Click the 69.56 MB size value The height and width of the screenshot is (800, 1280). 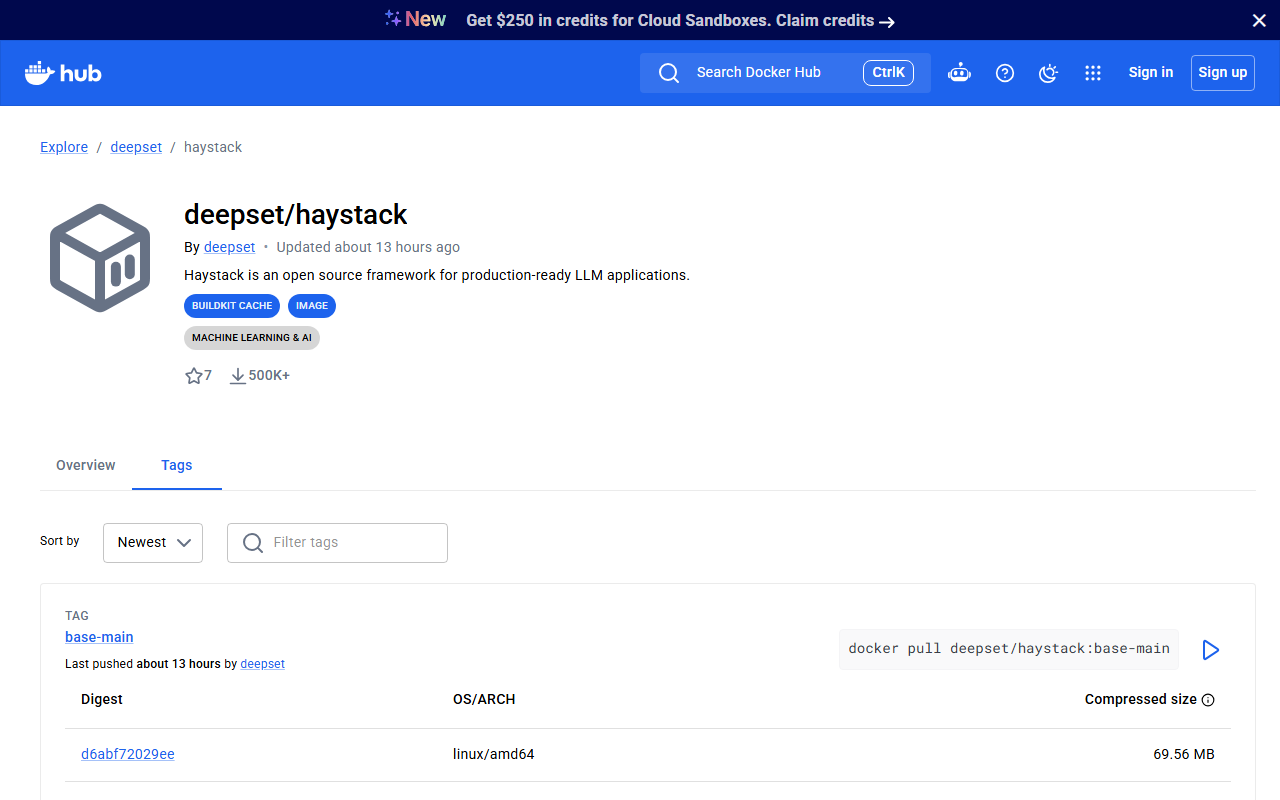click(1184, 754)
